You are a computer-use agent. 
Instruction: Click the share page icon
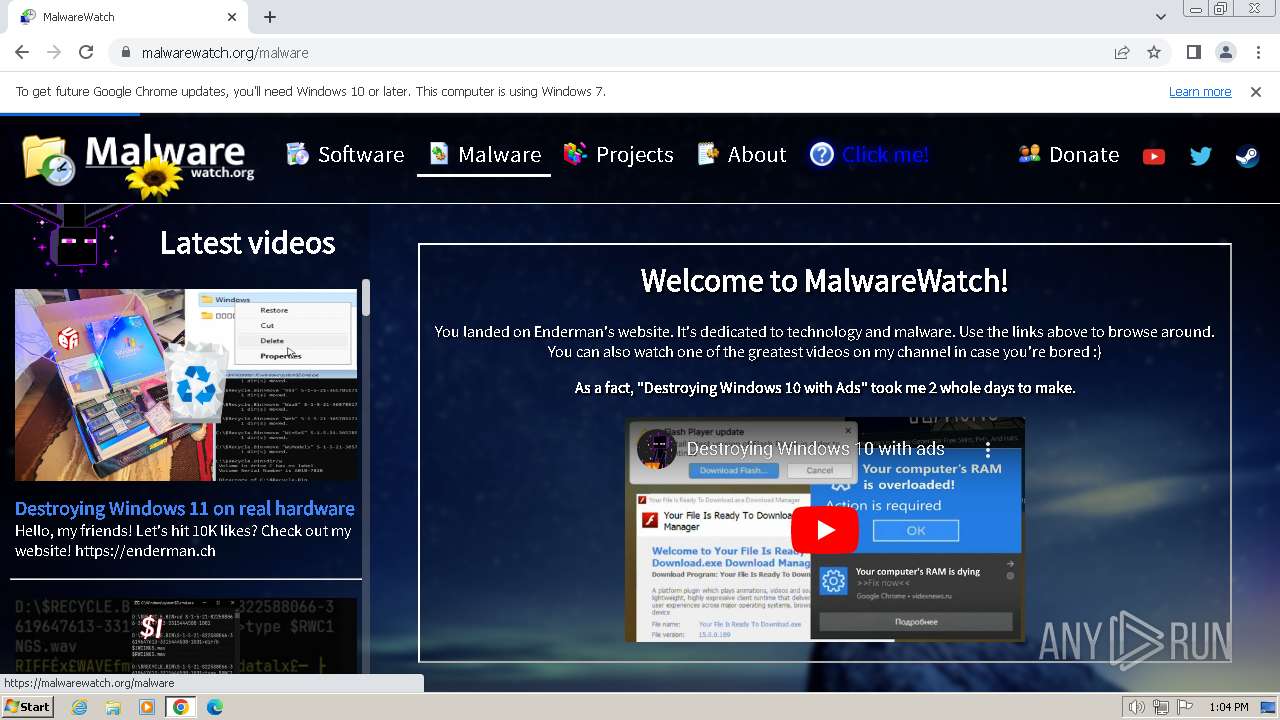(1122, 52)
